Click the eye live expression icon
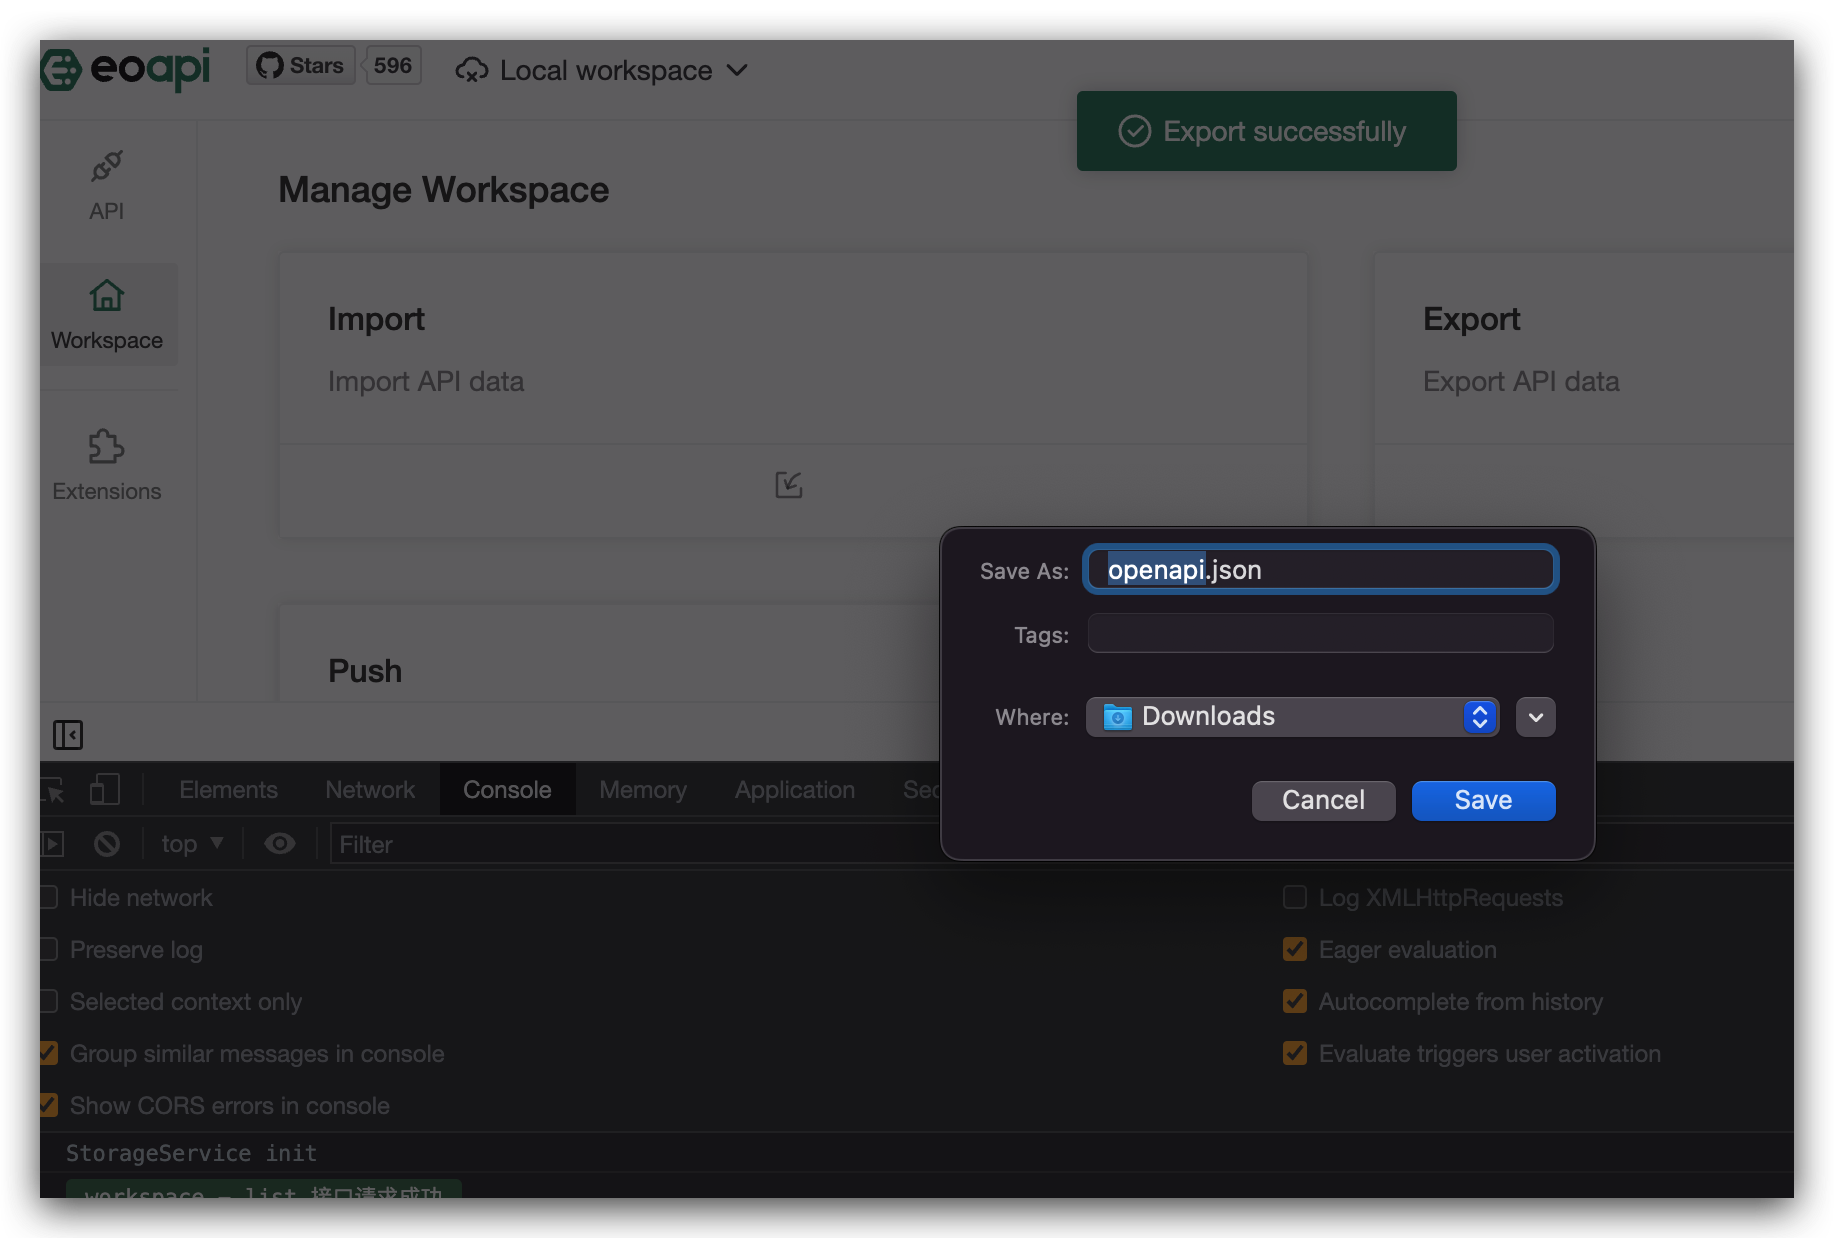The width and height of the screenshot is (1834, 1238). [280, 844]
